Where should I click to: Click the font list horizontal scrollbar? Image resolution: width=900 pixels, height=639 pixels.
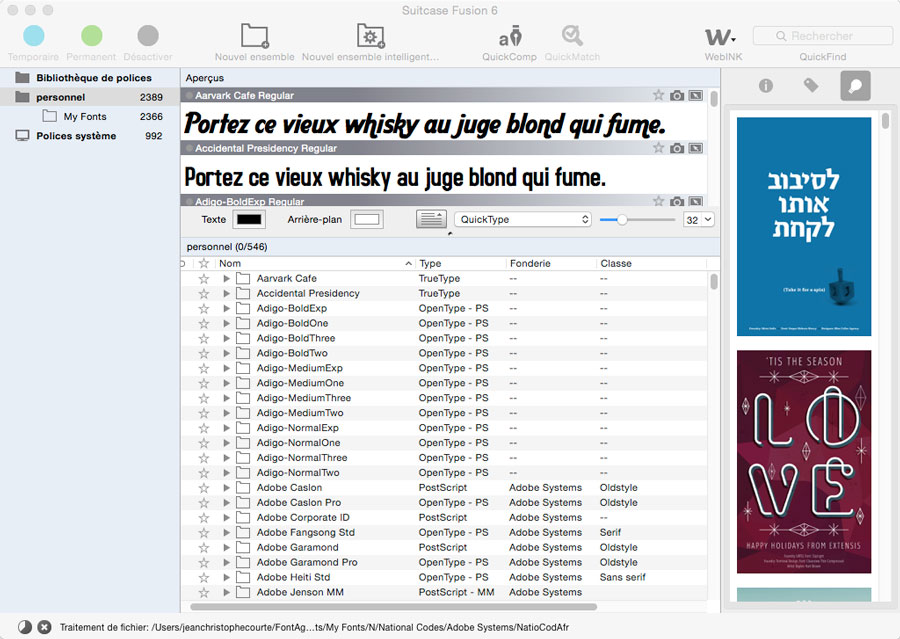[x=393, y=606]
